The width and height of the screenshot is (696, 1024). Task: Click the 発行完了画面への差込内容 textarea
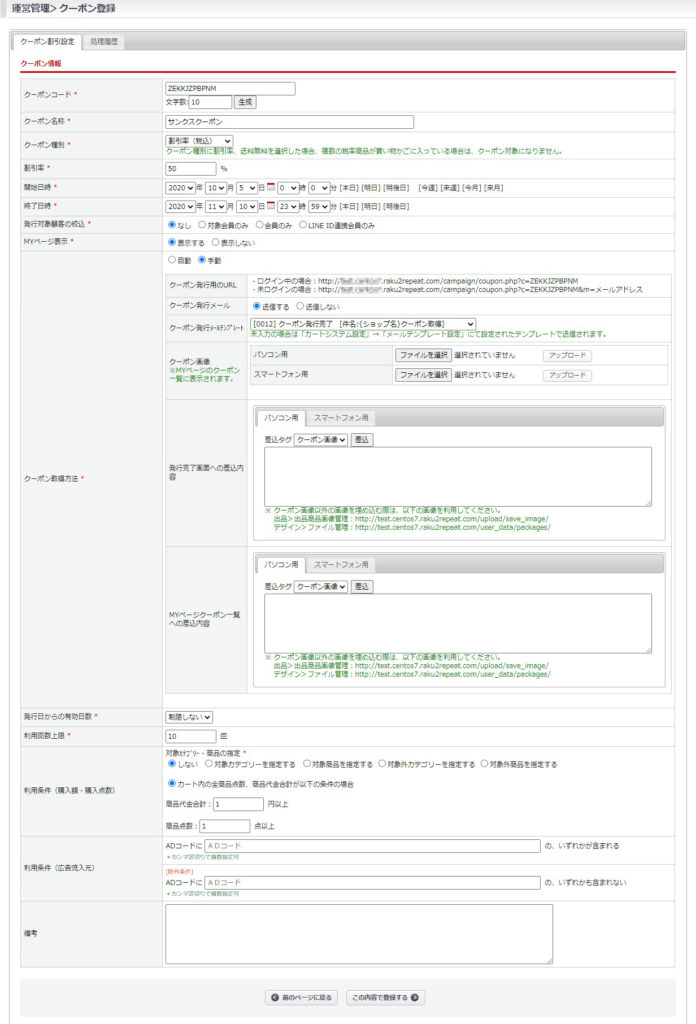(458, 477)
